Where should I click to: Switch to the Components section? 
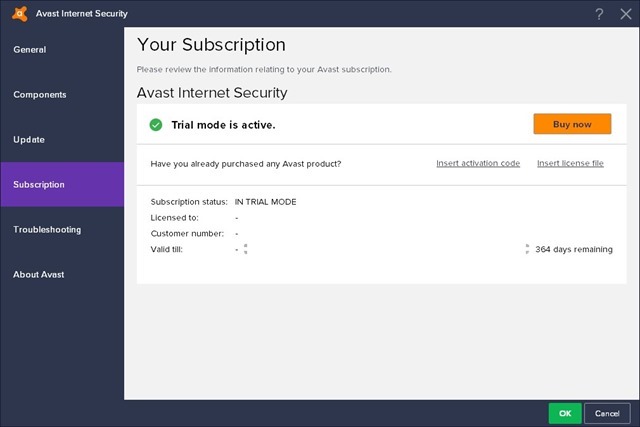click(40, 94)
